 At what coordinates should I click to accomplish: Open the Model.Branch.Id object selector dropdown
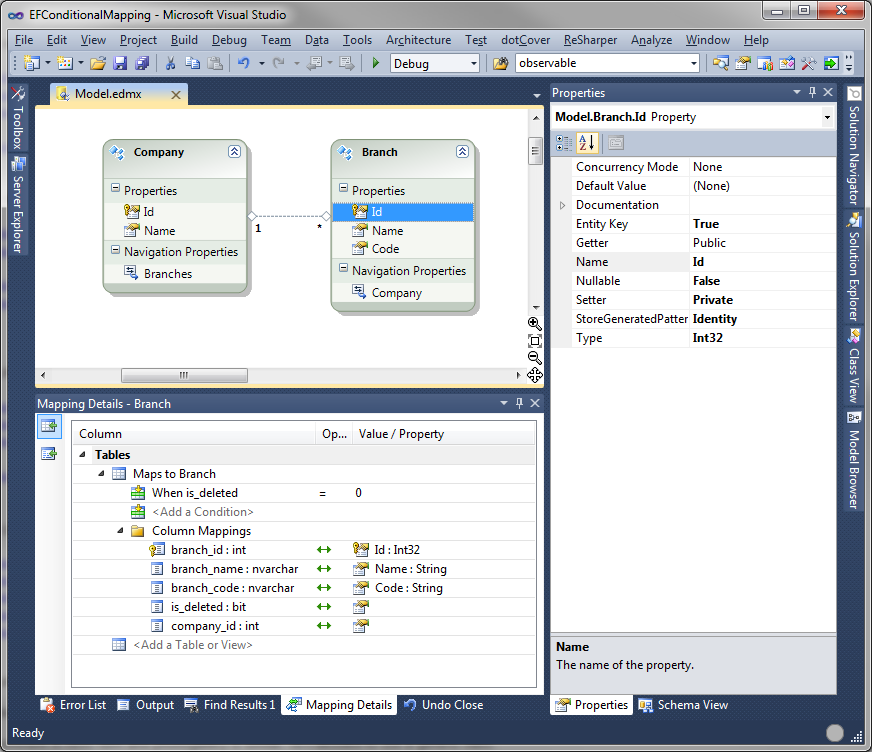click(827, 117)
